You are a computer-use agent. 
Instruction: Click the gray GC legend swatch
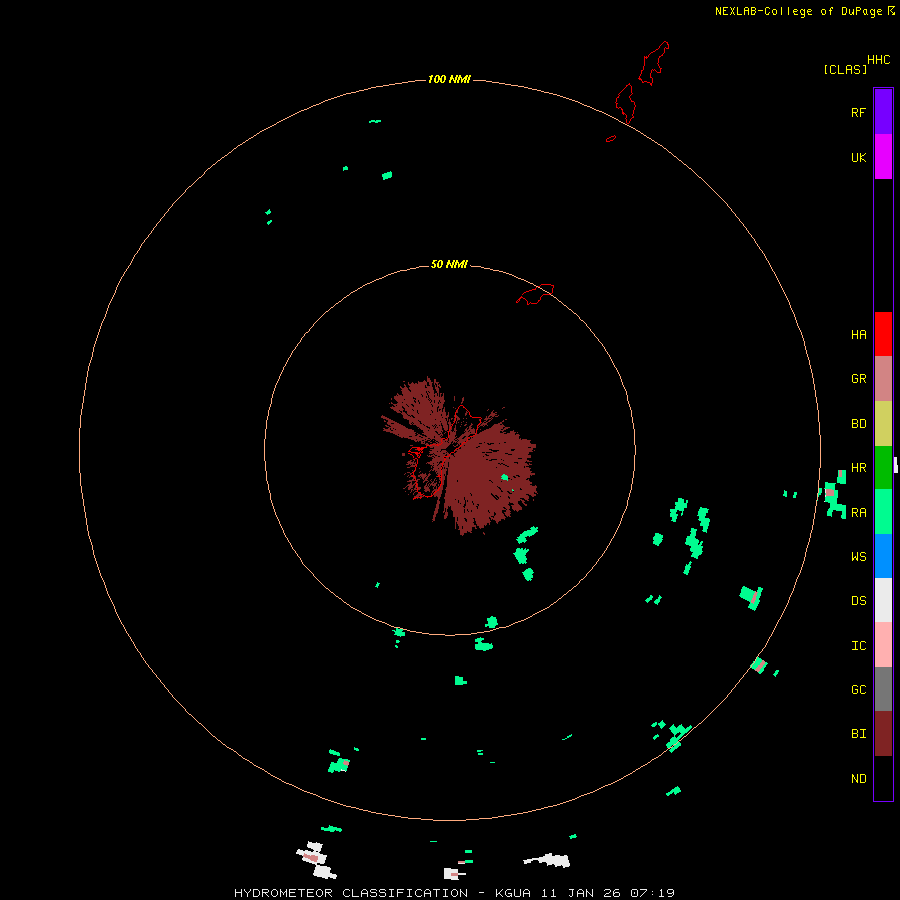click(x=883, y=689)
